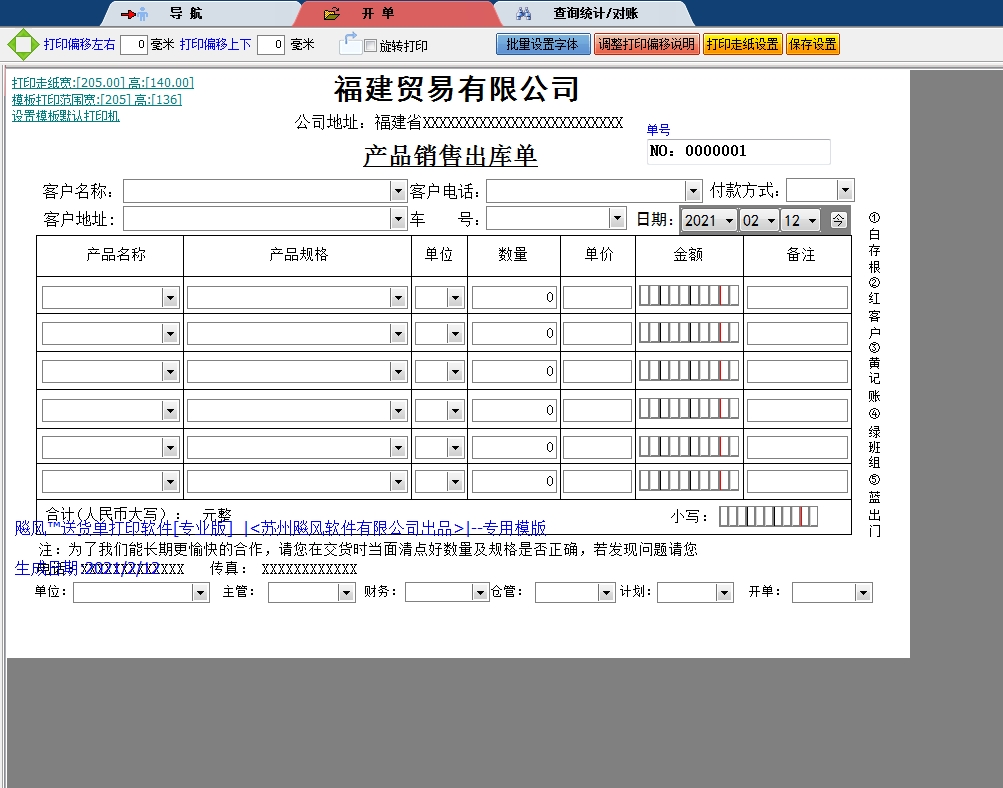
Task: Click the binoculars icon on 查询统计/对账 tab
Action: (523, 13)
